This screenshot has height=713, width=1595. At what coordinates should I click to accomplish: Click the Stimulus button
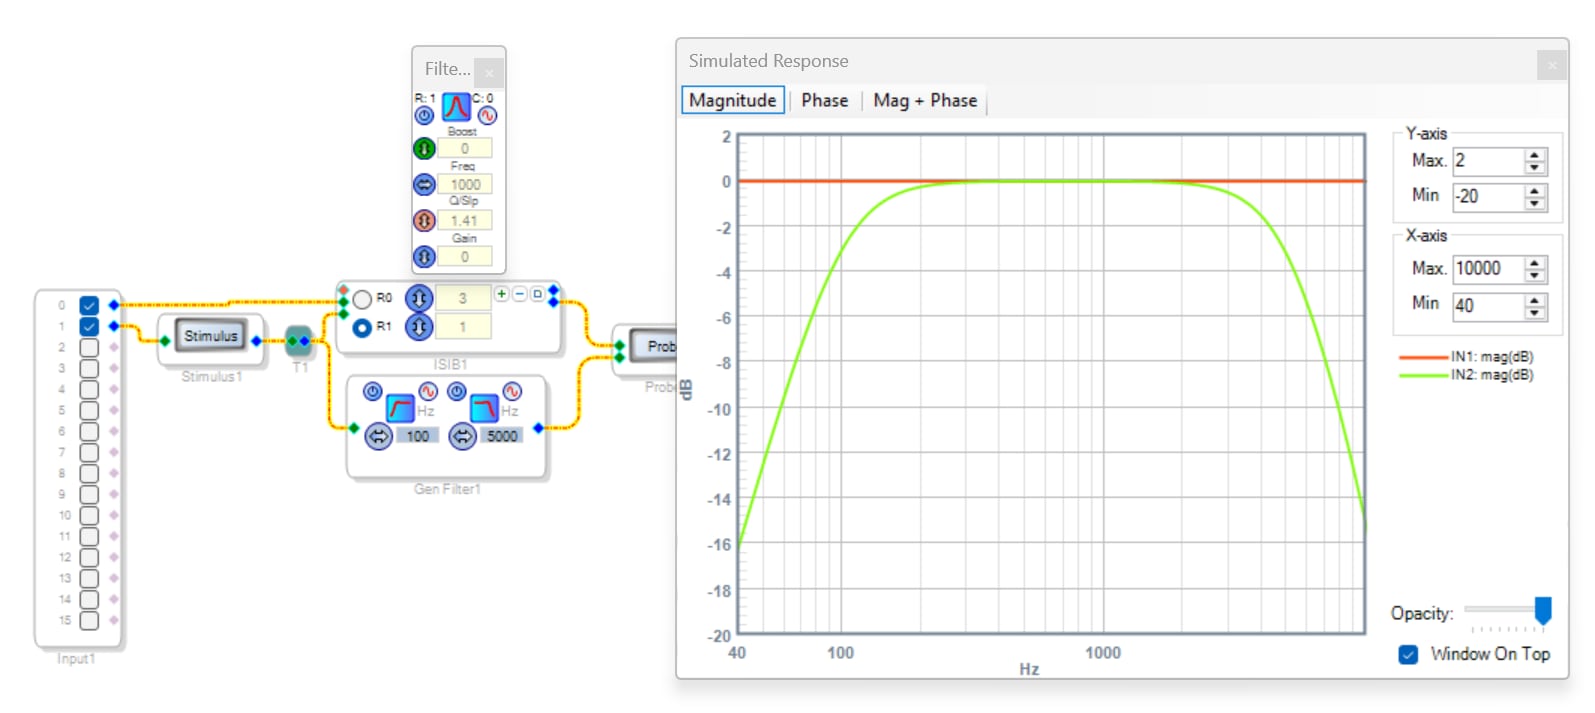click(211, 336)
